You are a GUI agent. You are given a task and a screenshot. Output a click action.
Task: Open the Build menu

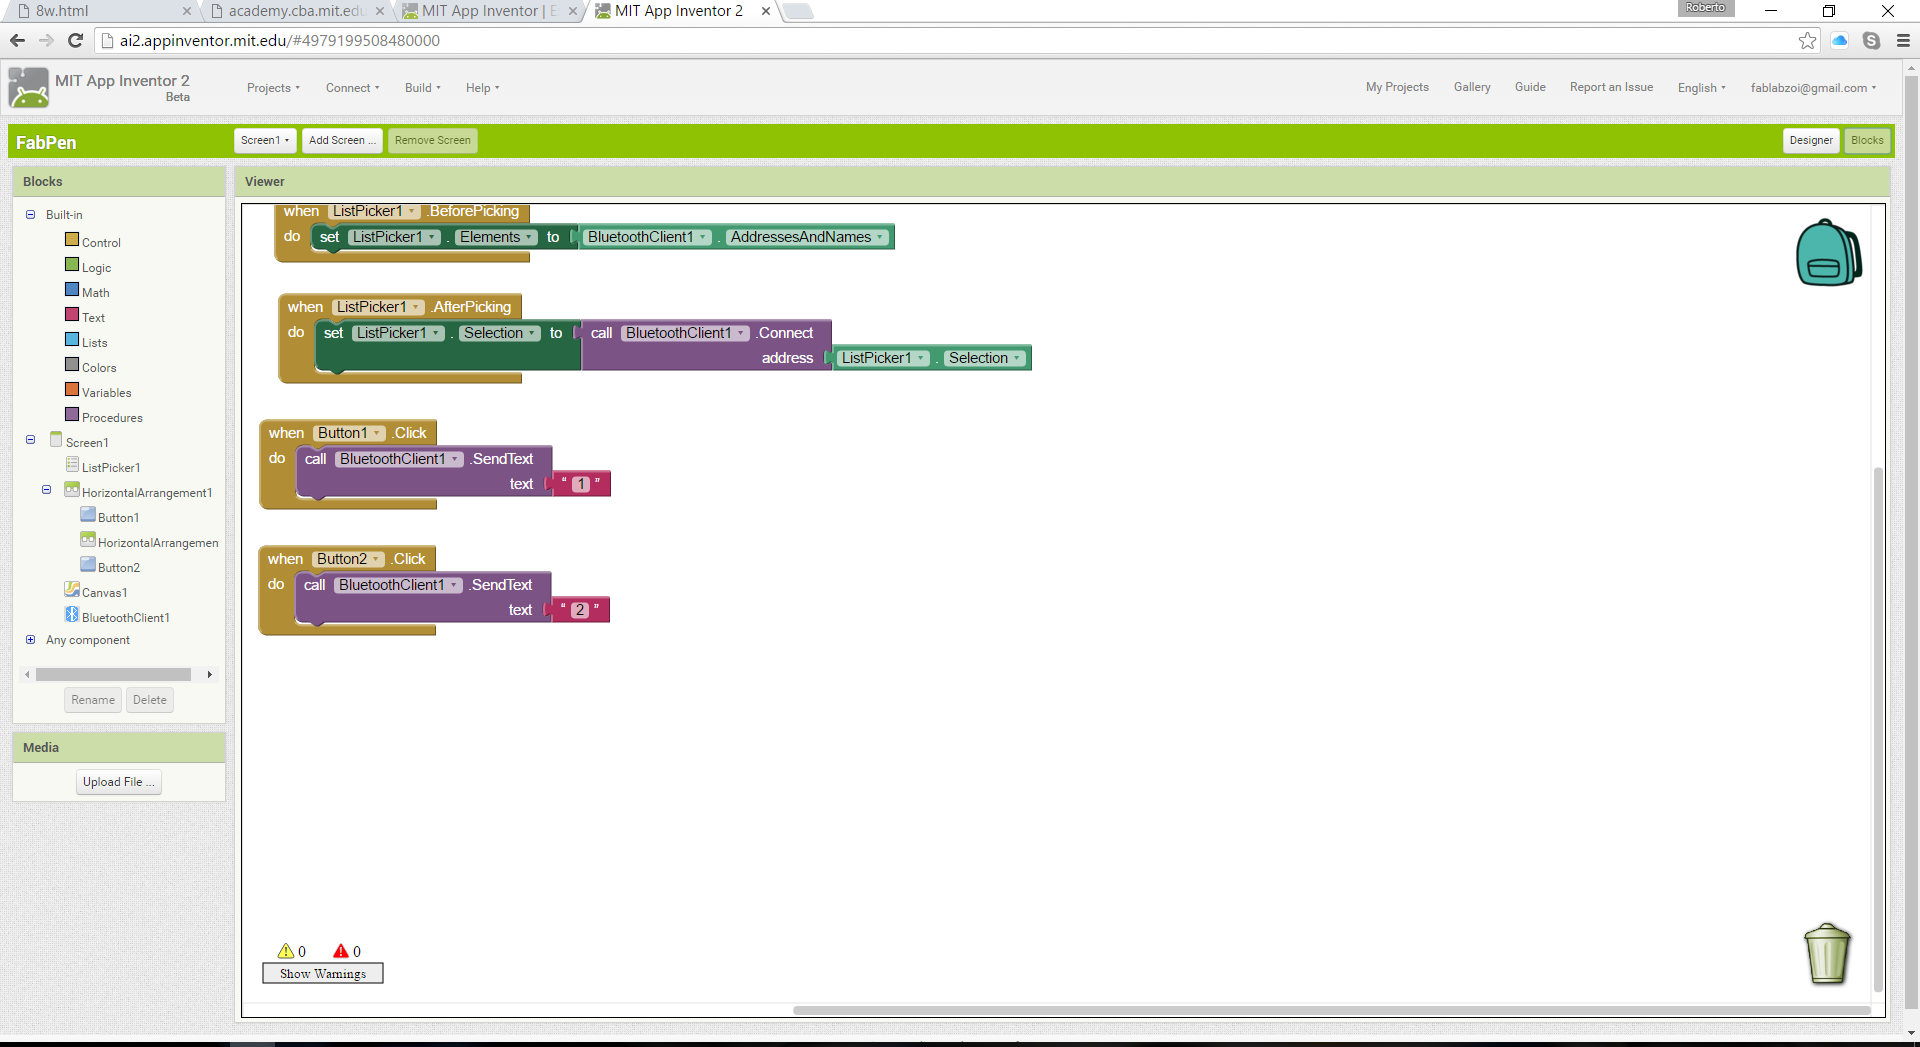coord(422,88)
